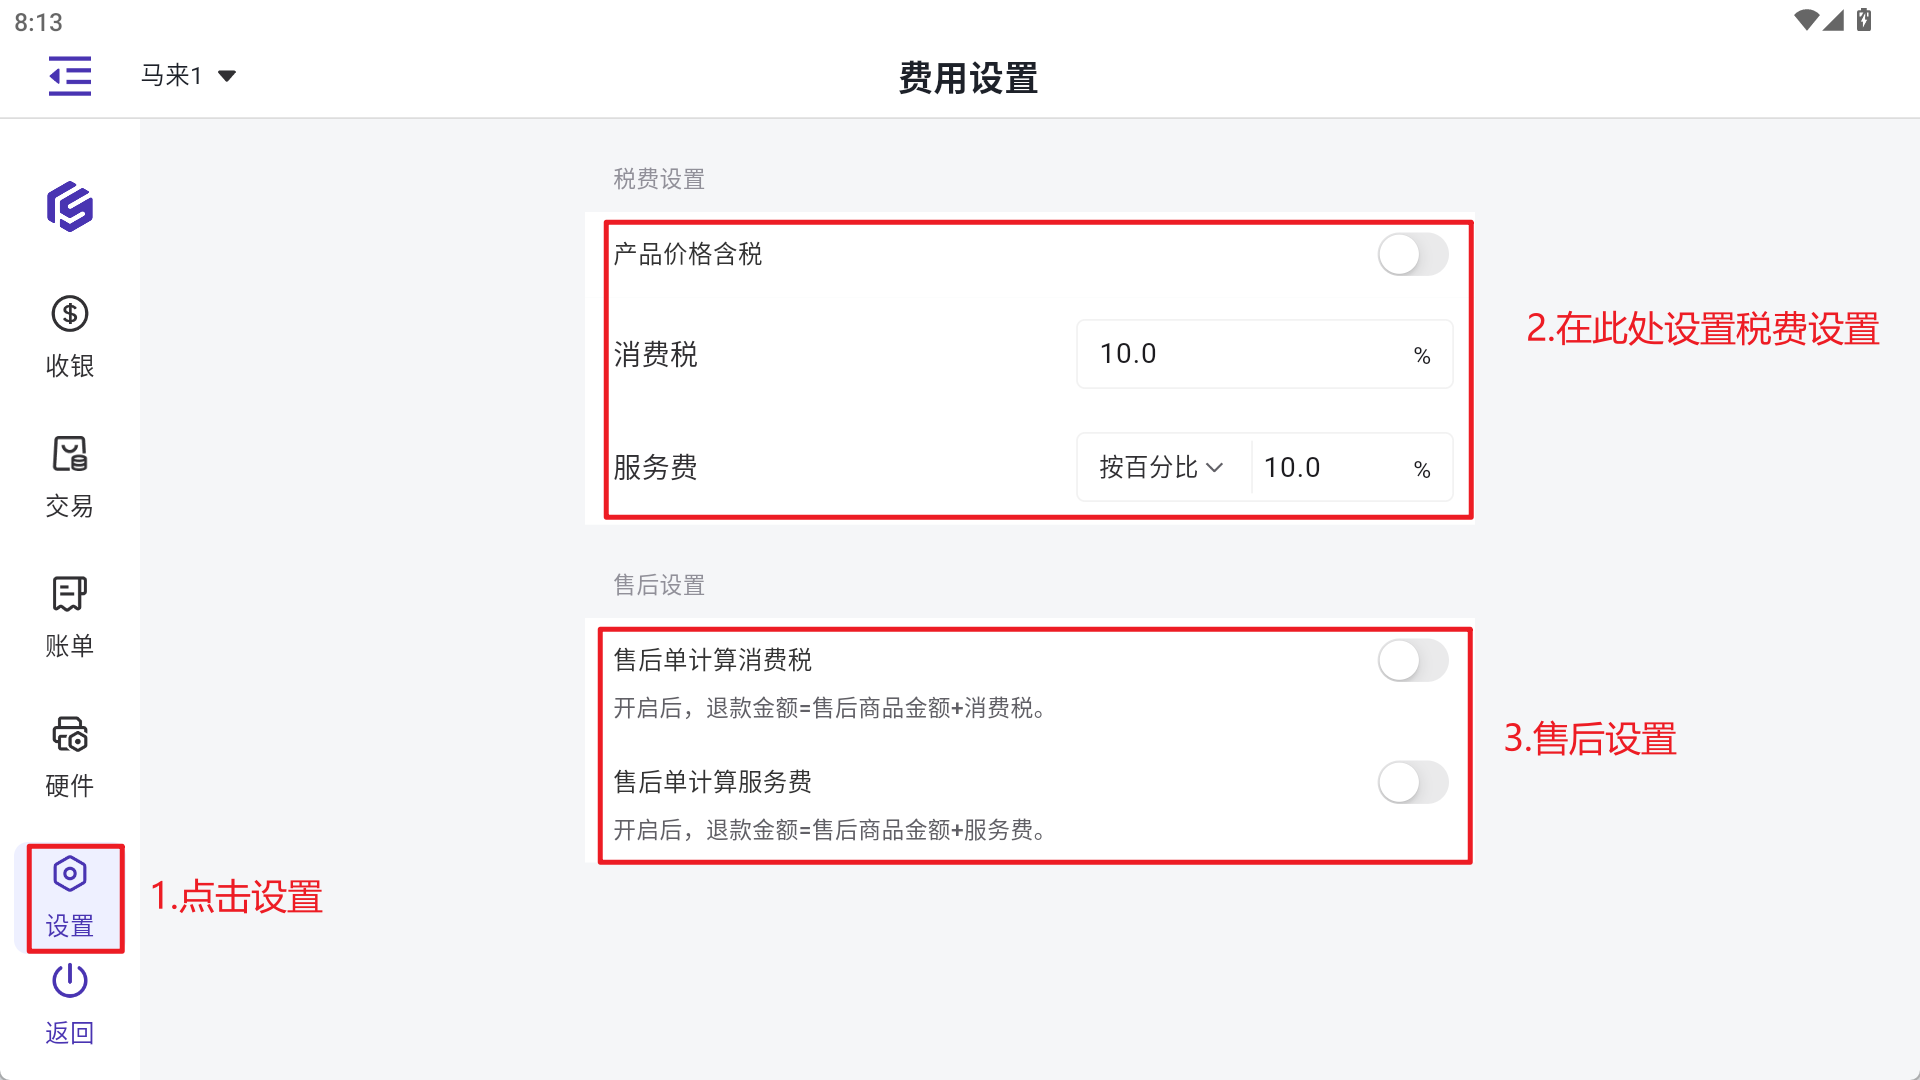This screenshot has width=1920, height=1080.
Task: Click the 收银 label in sidebar
Action: tap(70, 366)
